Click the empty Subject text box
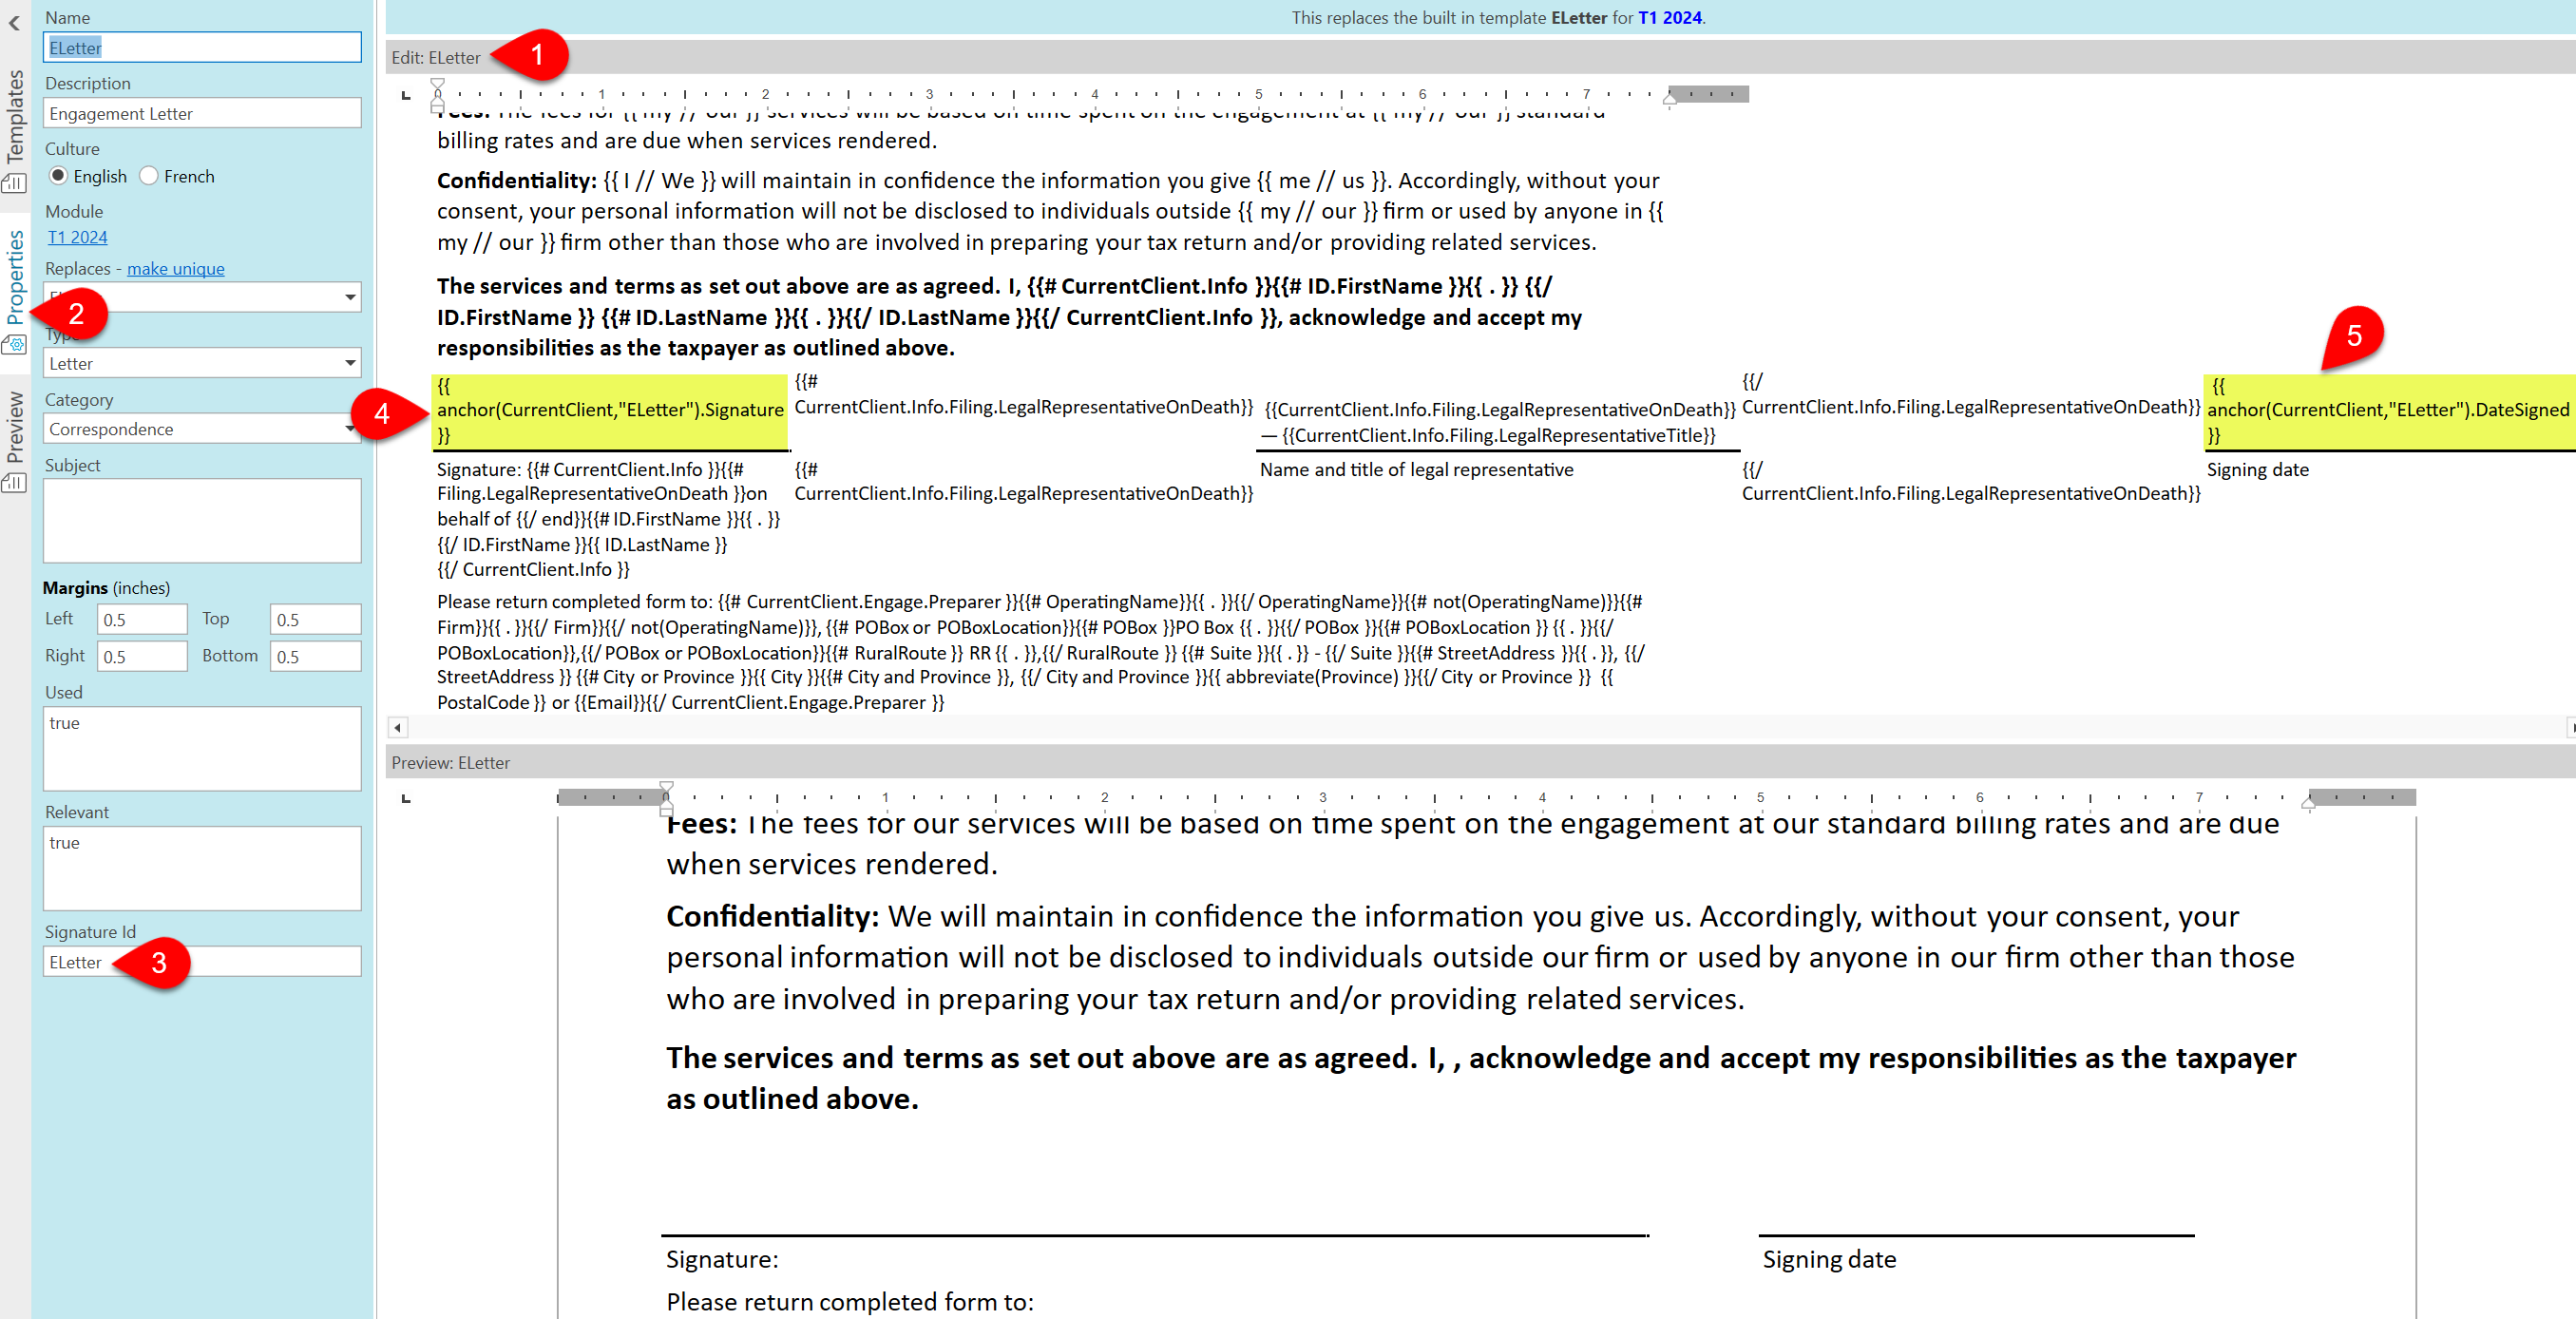 (x=202, y=520)
